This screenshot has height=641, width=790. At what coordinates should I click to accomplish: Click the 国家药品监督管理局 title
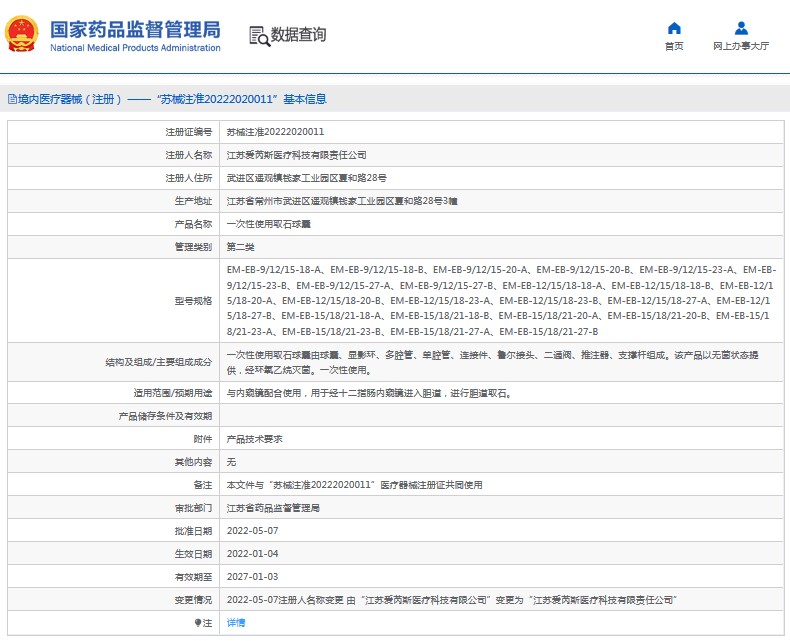coord(135,29)
